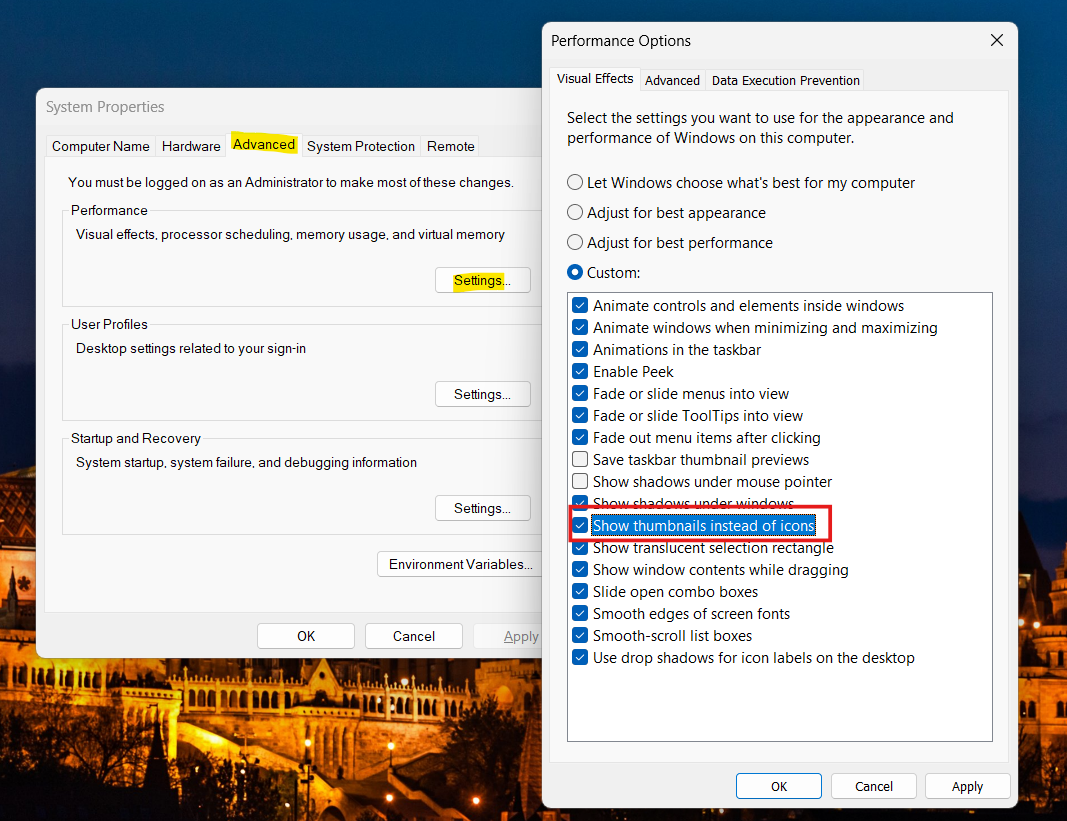
Task: Uncheck Smooth-scroll list boxes
Action: [580, 636]
